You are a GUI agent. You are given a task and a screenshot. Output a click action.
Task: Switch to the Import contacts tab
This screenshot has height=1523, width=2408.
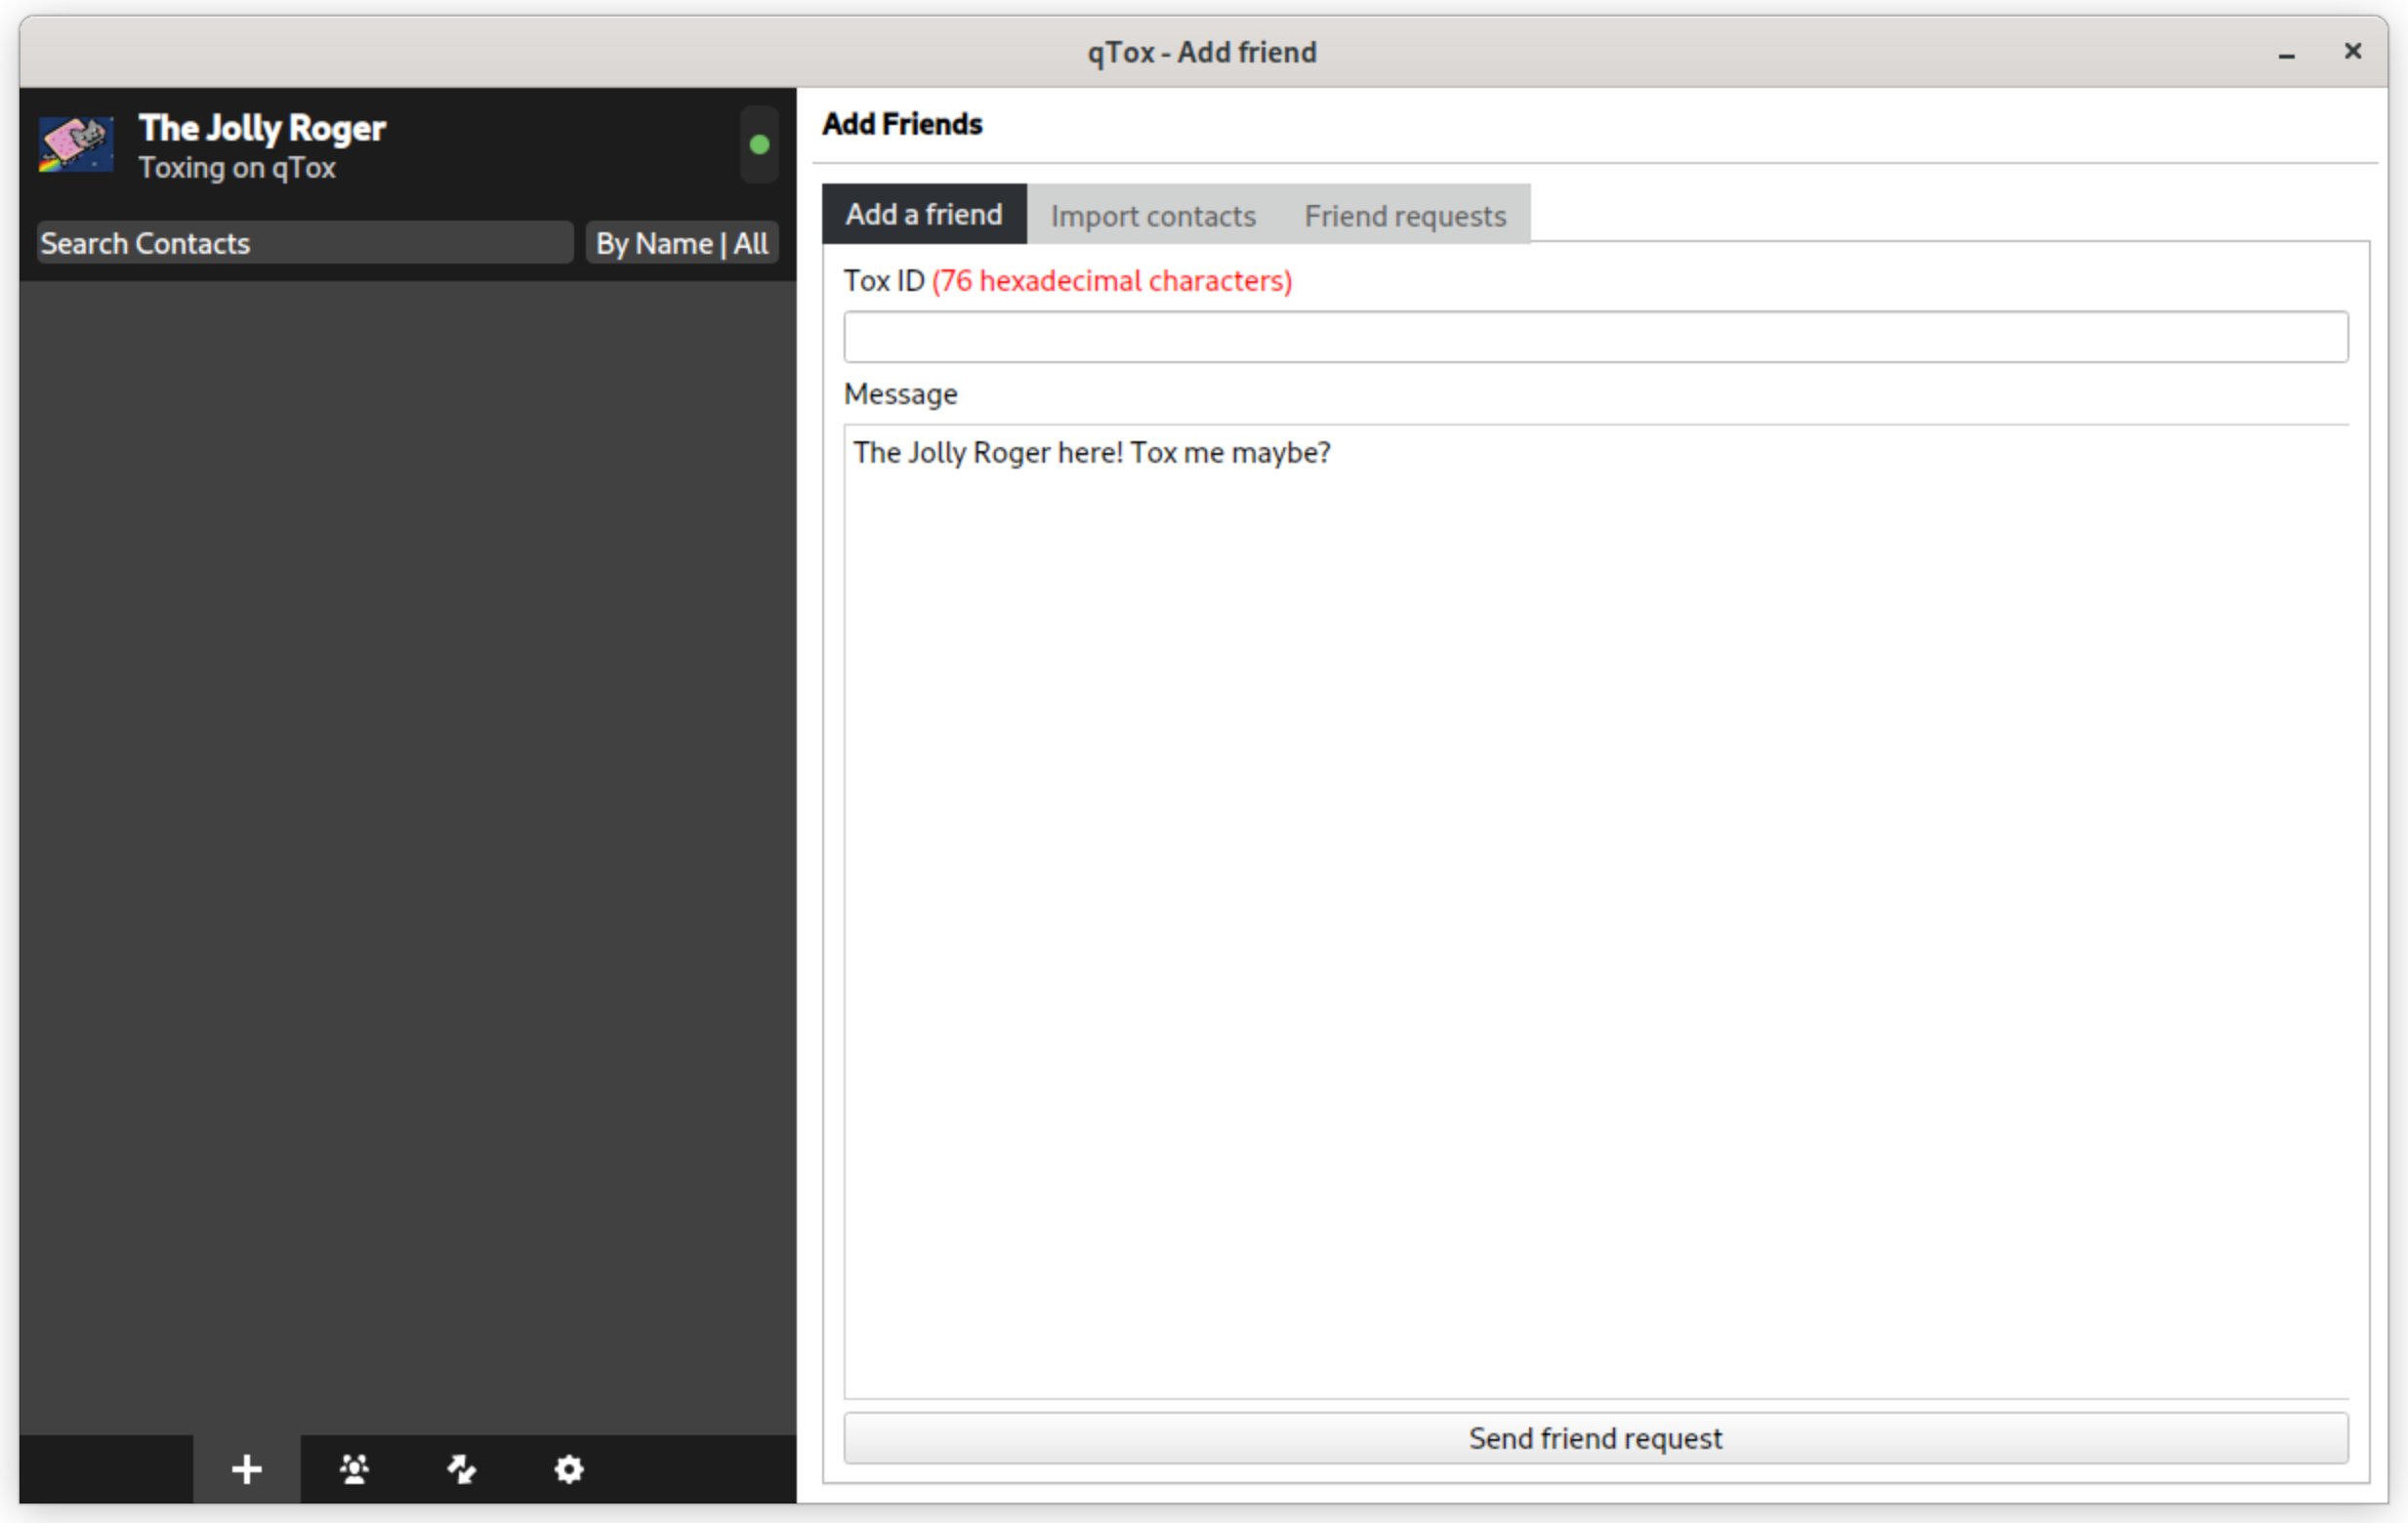coord(1152,216)
